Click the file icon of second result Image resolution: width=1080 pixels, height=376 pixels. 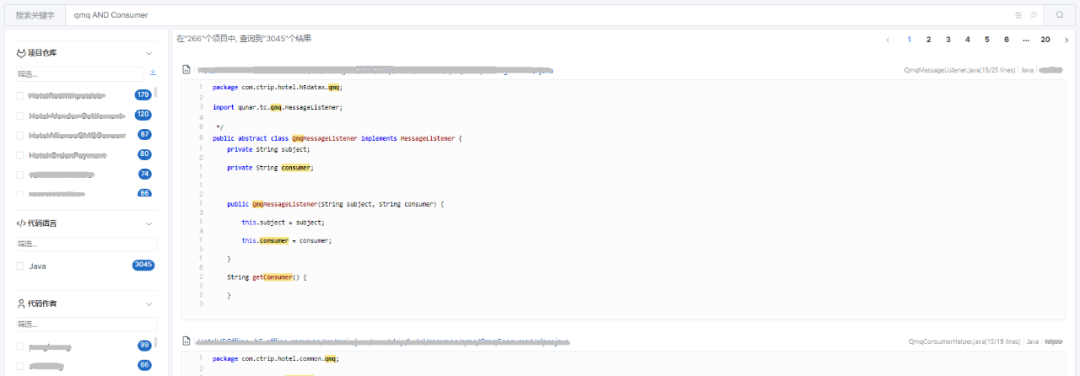pos(186,341)
